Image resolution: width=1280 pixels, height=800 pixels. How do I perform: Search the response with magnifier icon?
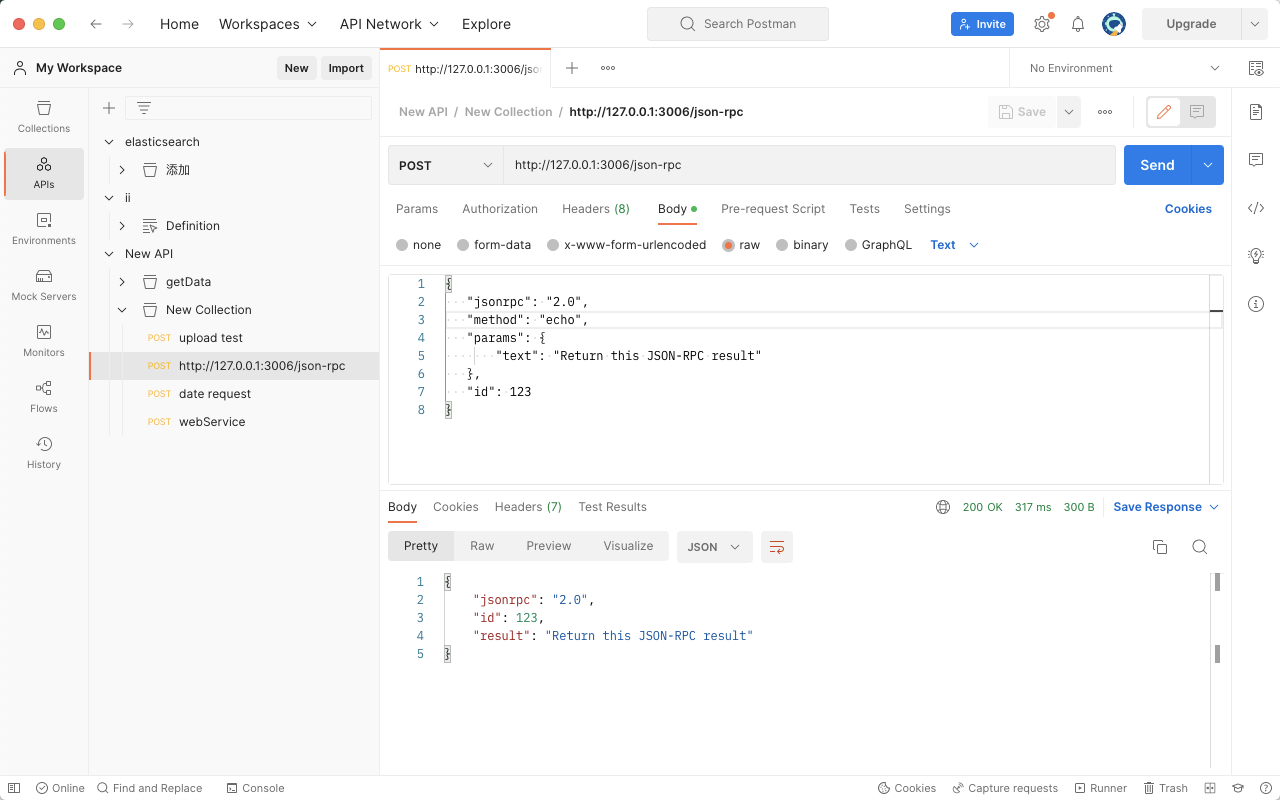1199,547
